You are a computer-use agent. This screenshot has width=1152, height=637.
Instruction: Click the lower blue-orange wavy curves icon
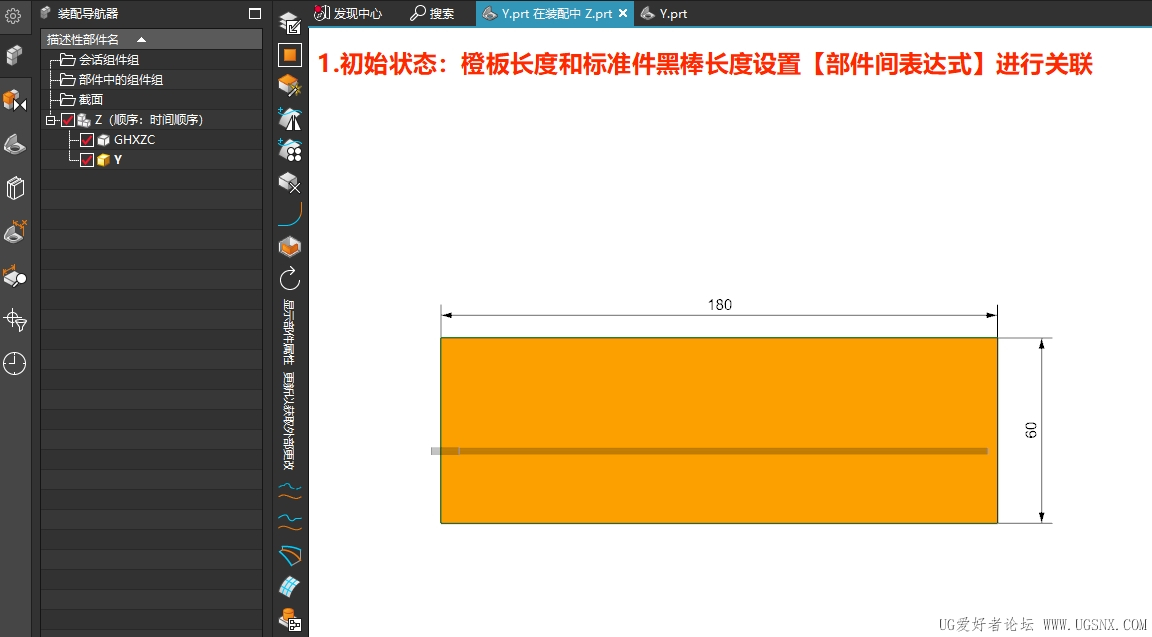click(x=290, y=522)
